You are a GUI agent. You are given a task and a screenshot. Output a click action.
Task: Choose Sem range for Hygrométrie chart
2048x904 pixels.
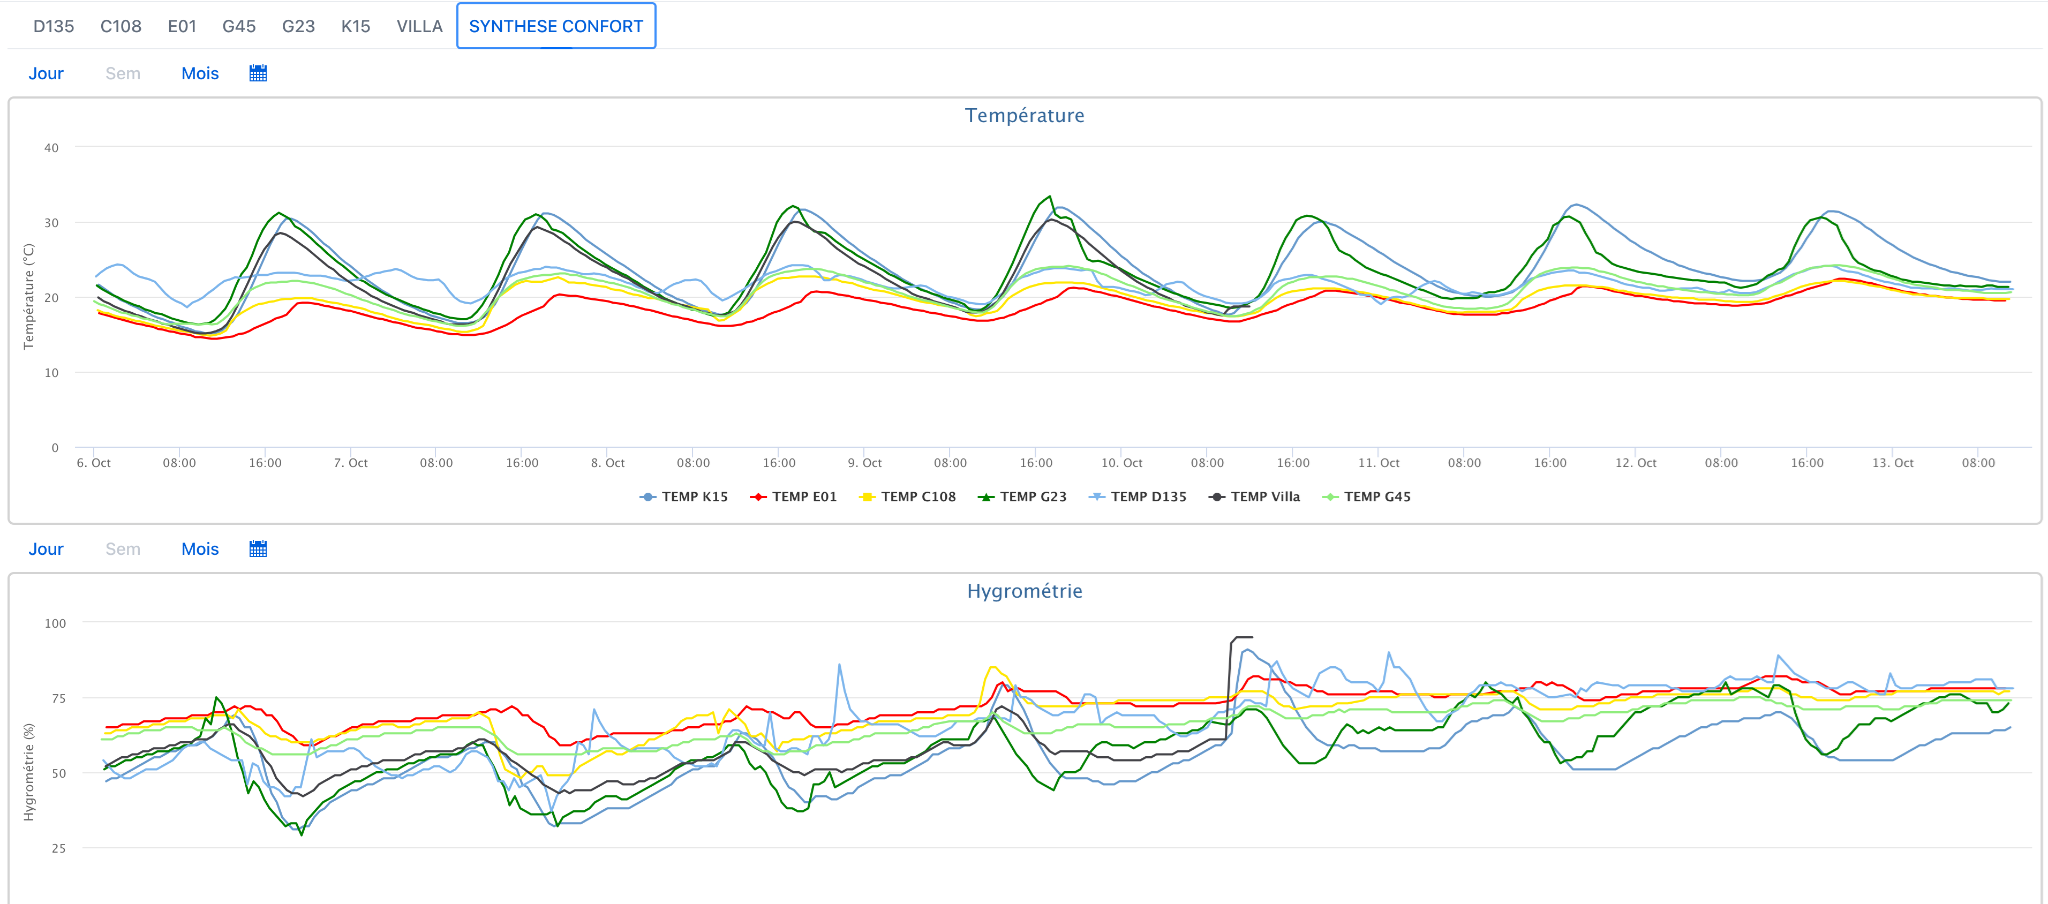pos(123,549)
